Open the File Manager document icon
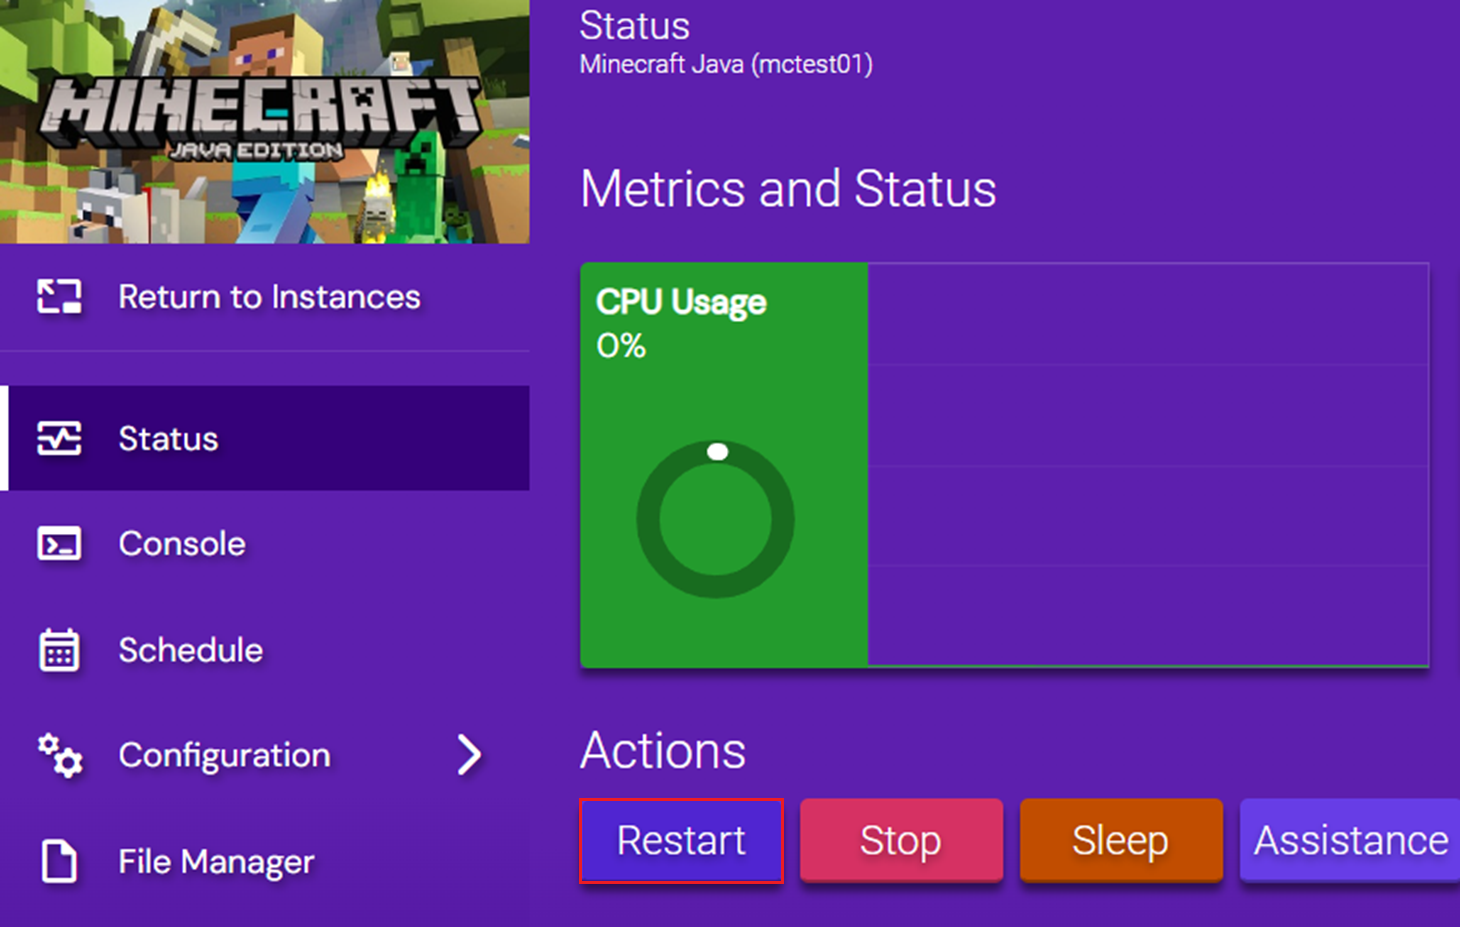The height and width of the screenshot is (927, 1460). click(59, 861)
